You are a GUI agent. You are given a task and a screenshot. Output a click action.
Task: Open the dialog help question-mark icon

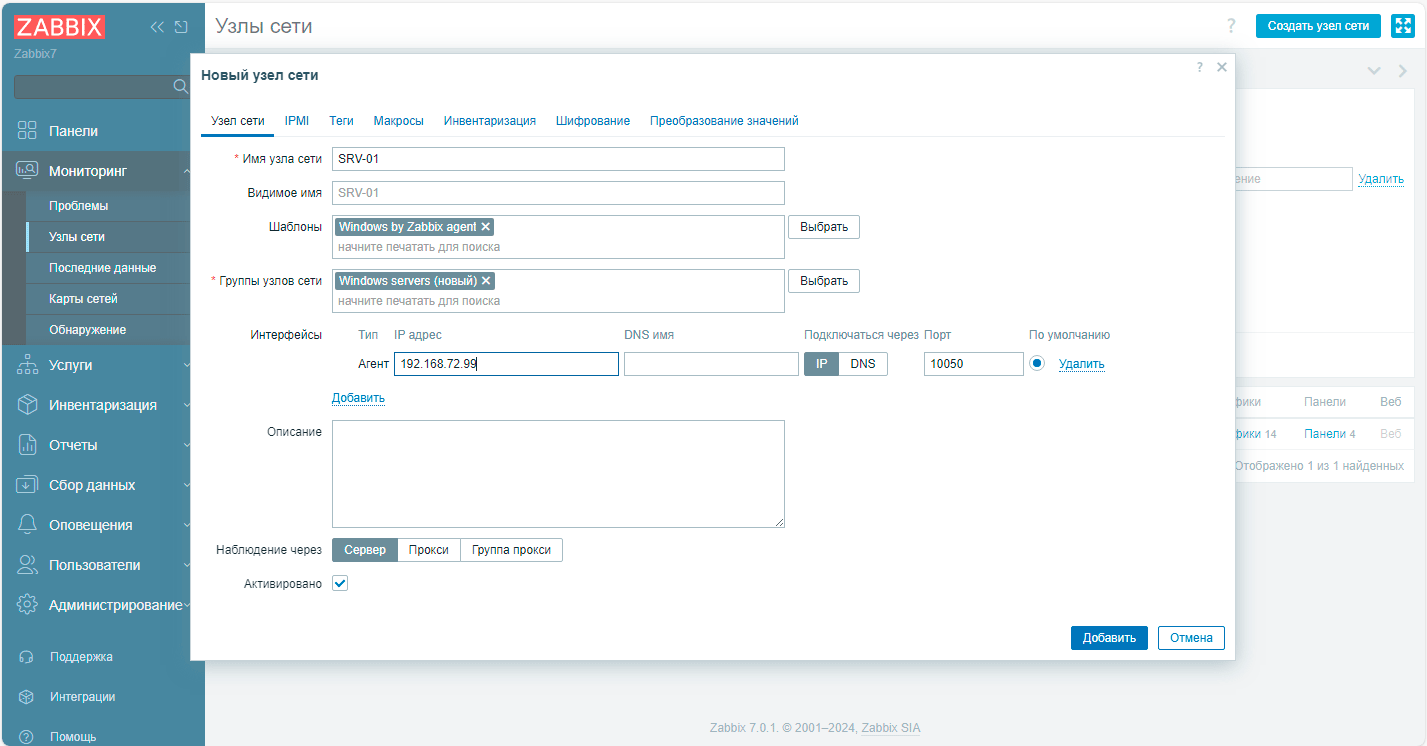tap(1199, 67)
